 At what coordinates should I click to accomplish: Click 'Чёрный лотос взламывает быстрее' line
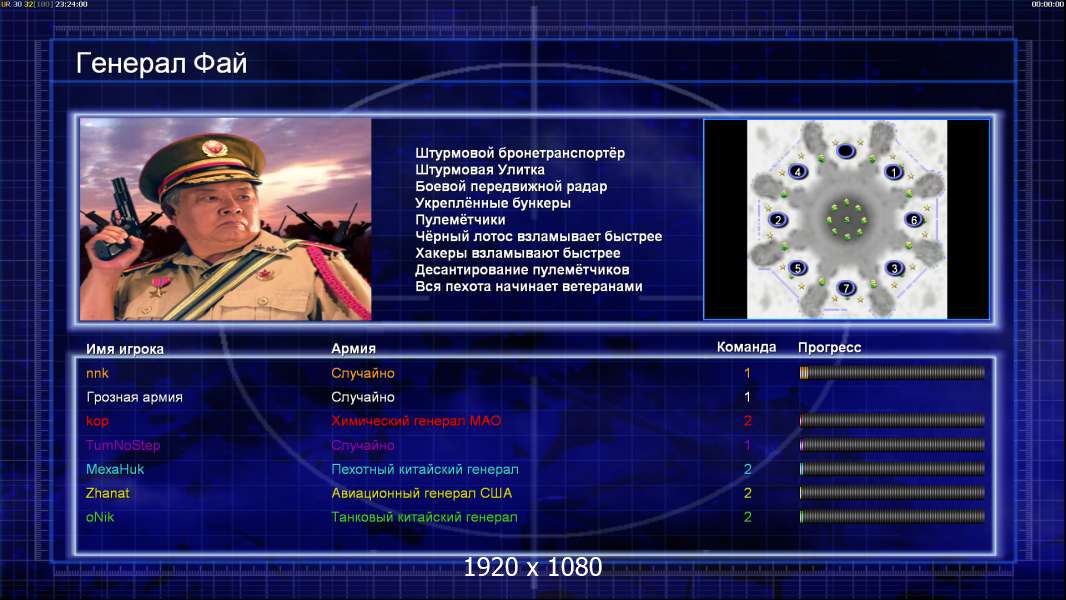pos(538,236)
